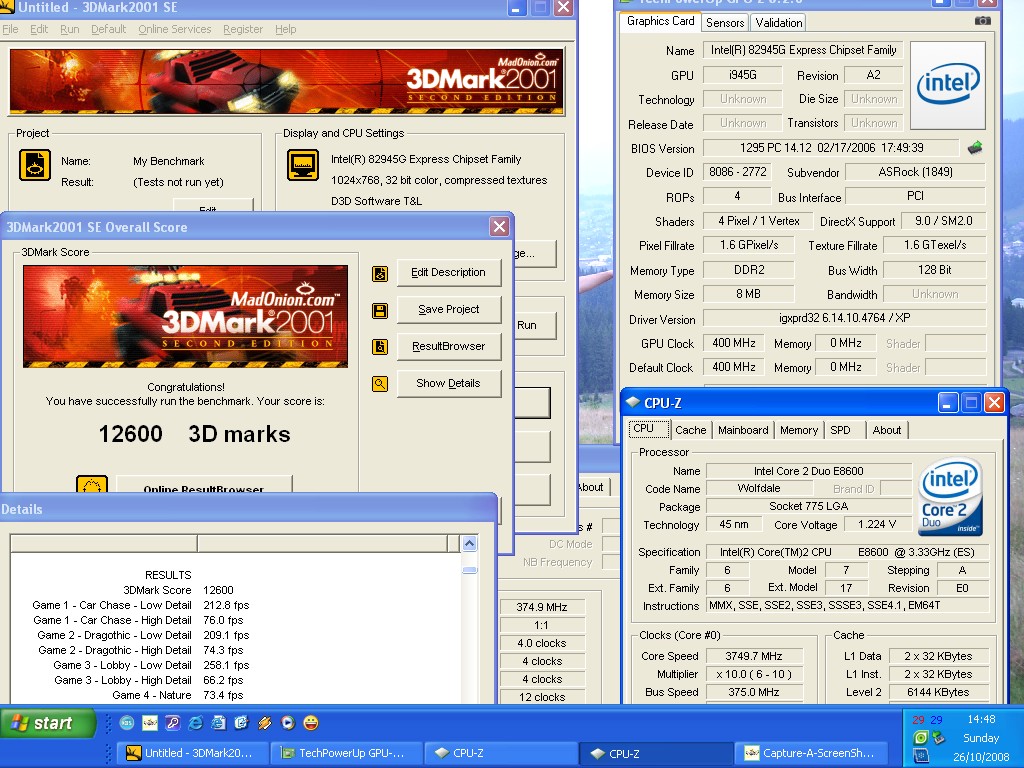Switch to the Cache tab in CPU-Z

(x=690, y=430)
